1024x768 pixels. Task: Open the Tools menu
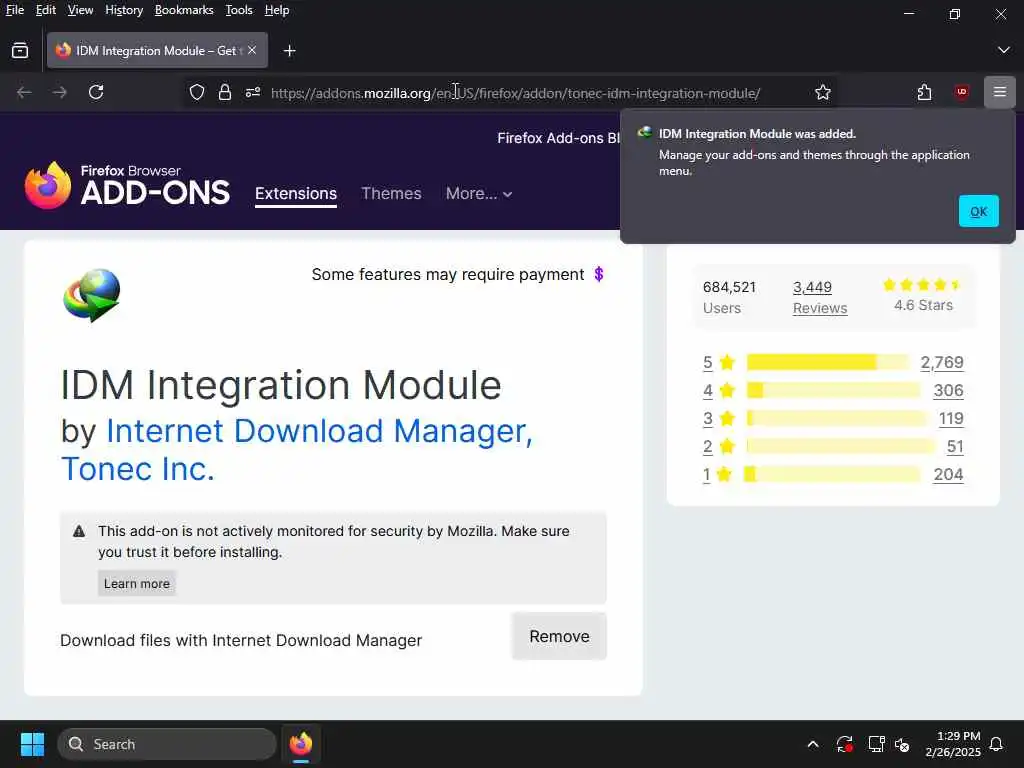click(239, 10)
